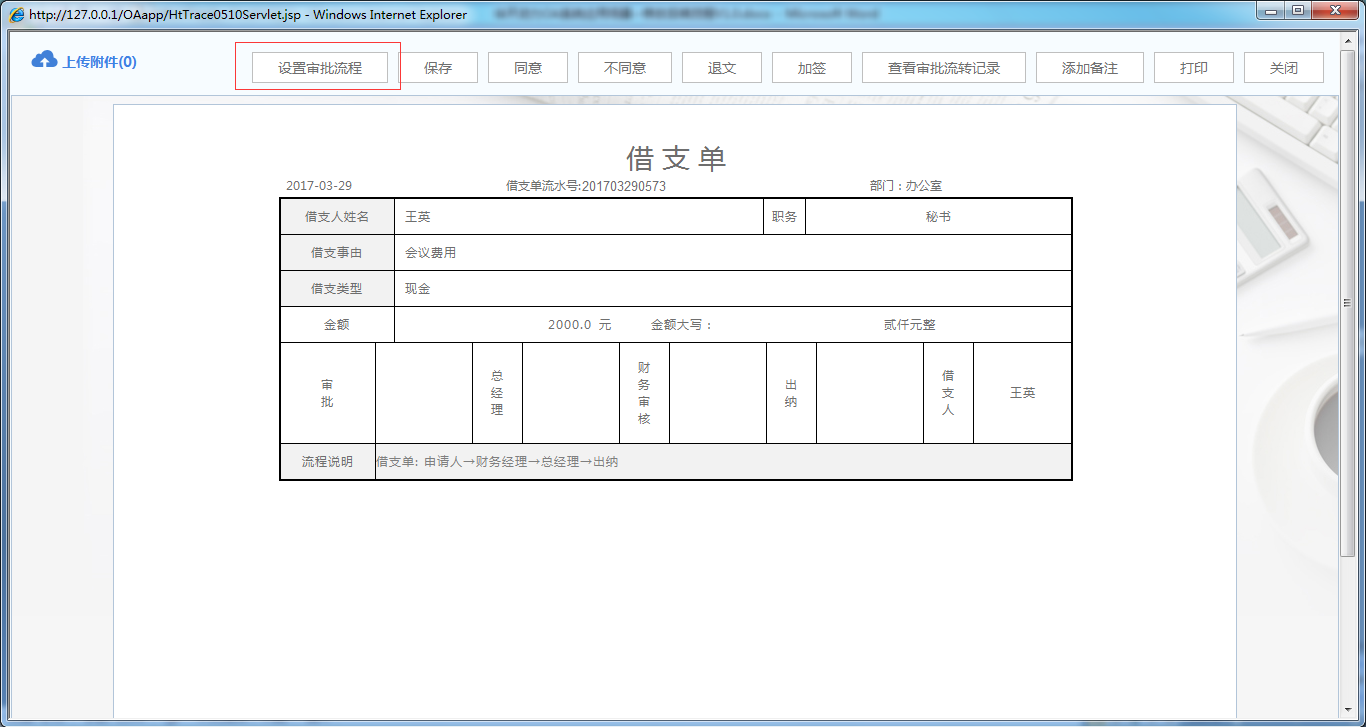Viewport: 1366px width, 727px height.
Task: Approve the form via 同意 button
Action: pos(527,67)
